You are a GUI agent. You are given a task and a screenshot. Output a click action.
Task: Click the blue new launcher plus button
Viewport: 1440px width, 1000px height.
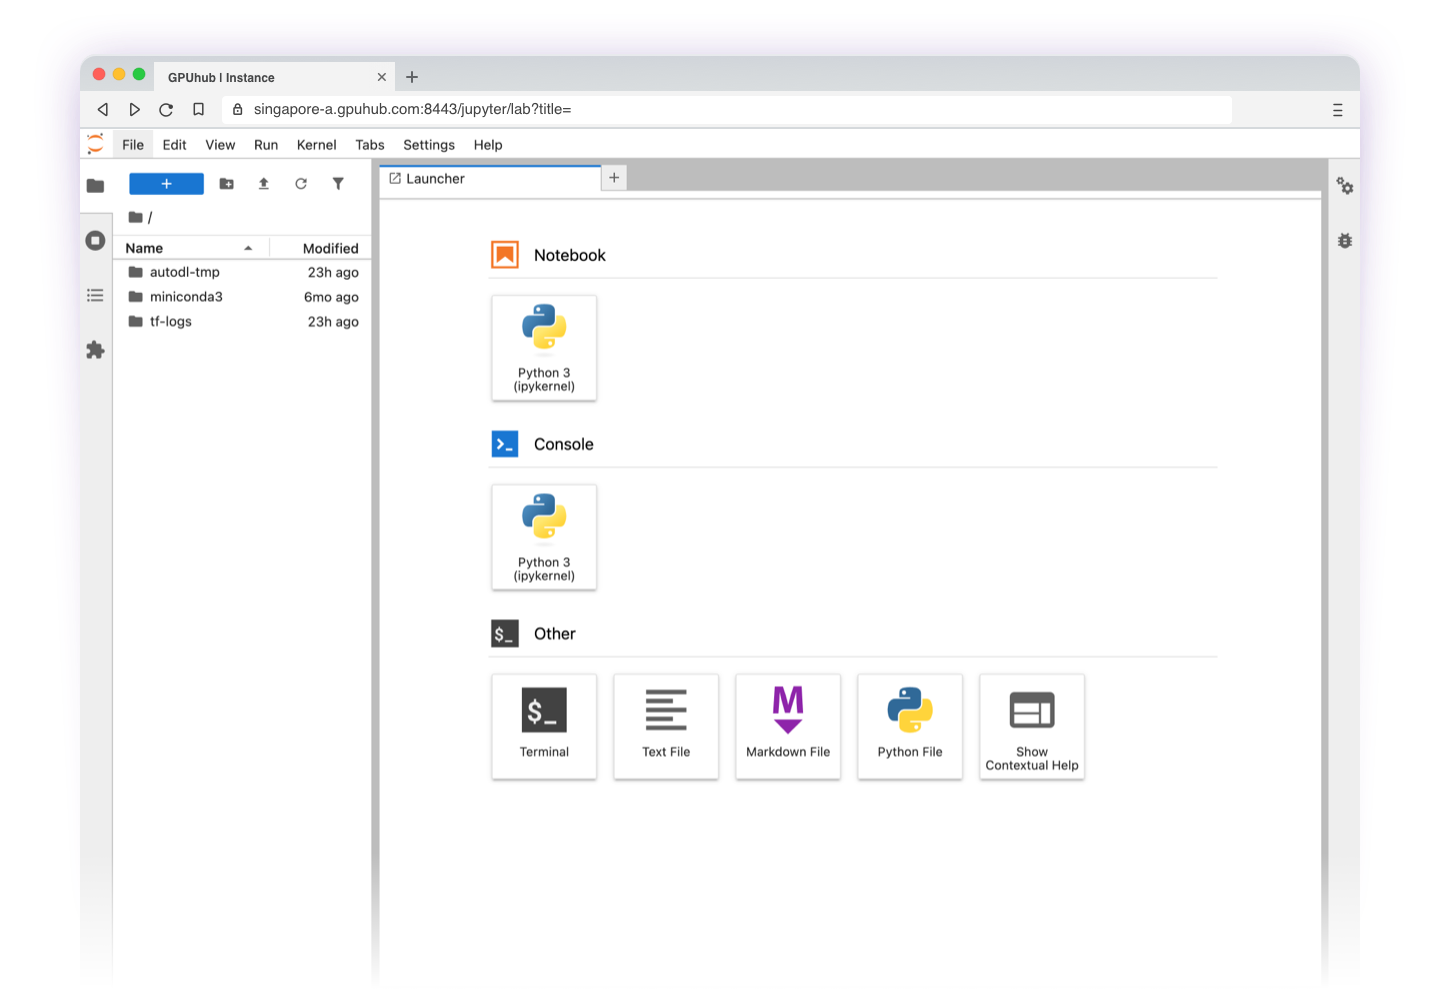[166, 184]
